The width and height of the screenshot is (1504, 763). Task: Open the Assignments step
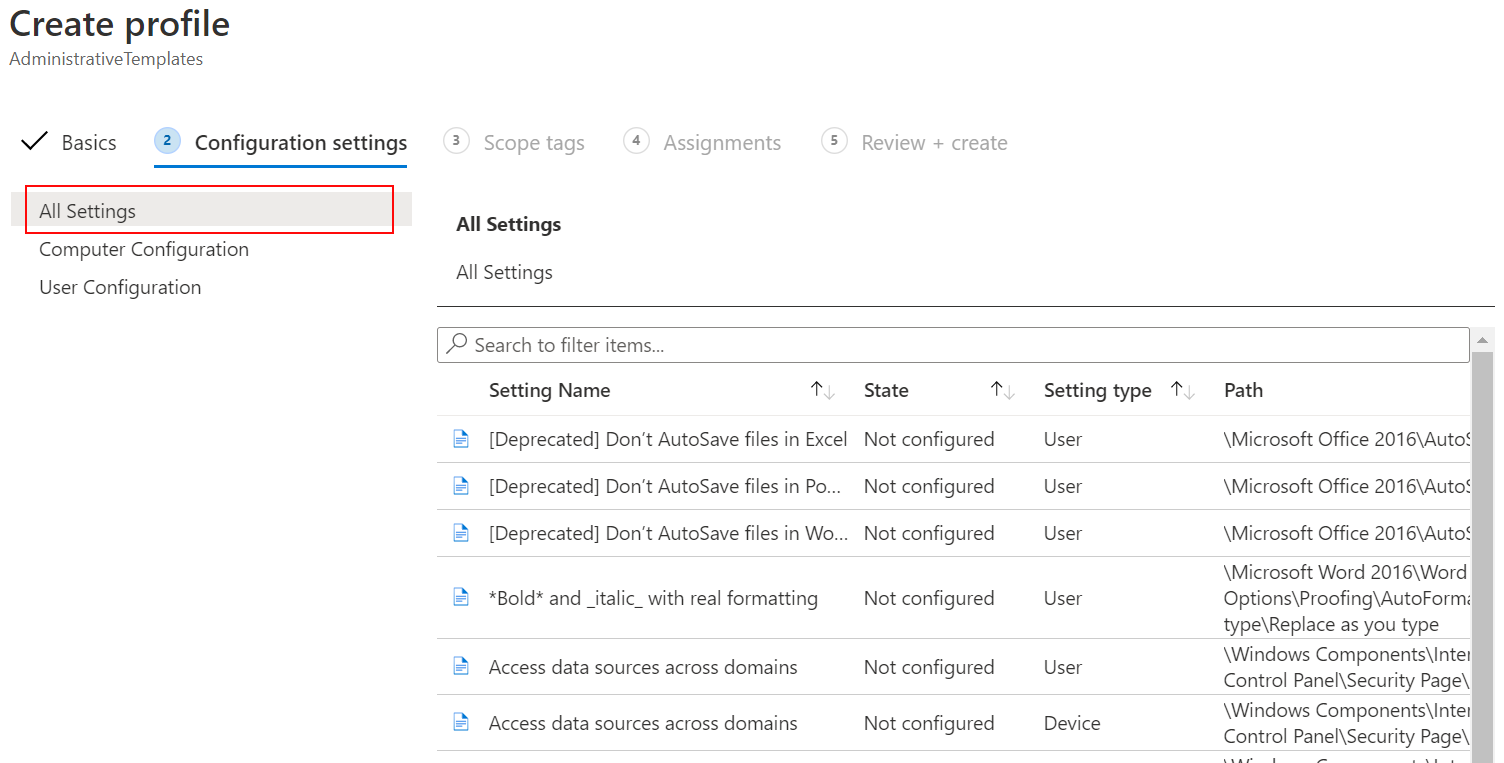(x=722, y=143)
